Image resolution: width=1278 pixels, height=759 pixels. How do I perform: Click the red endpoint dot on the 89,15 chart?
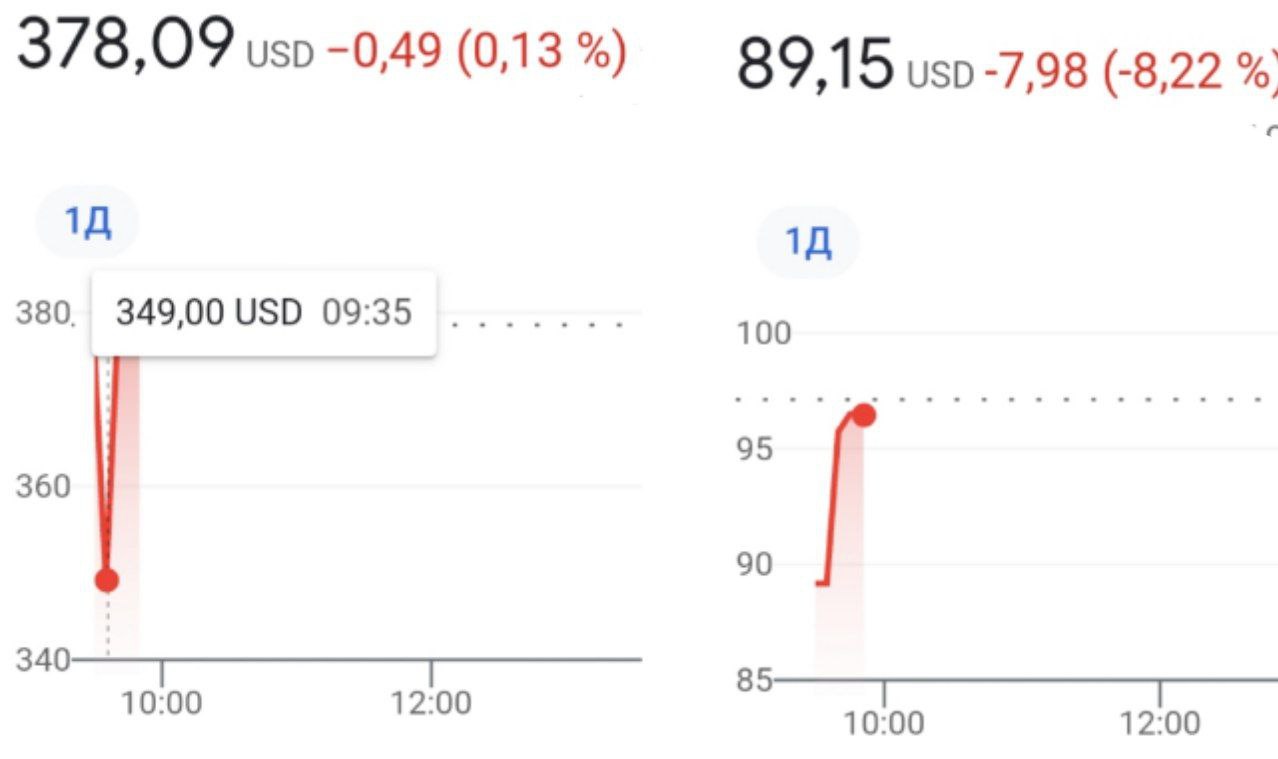click(863, 415)
